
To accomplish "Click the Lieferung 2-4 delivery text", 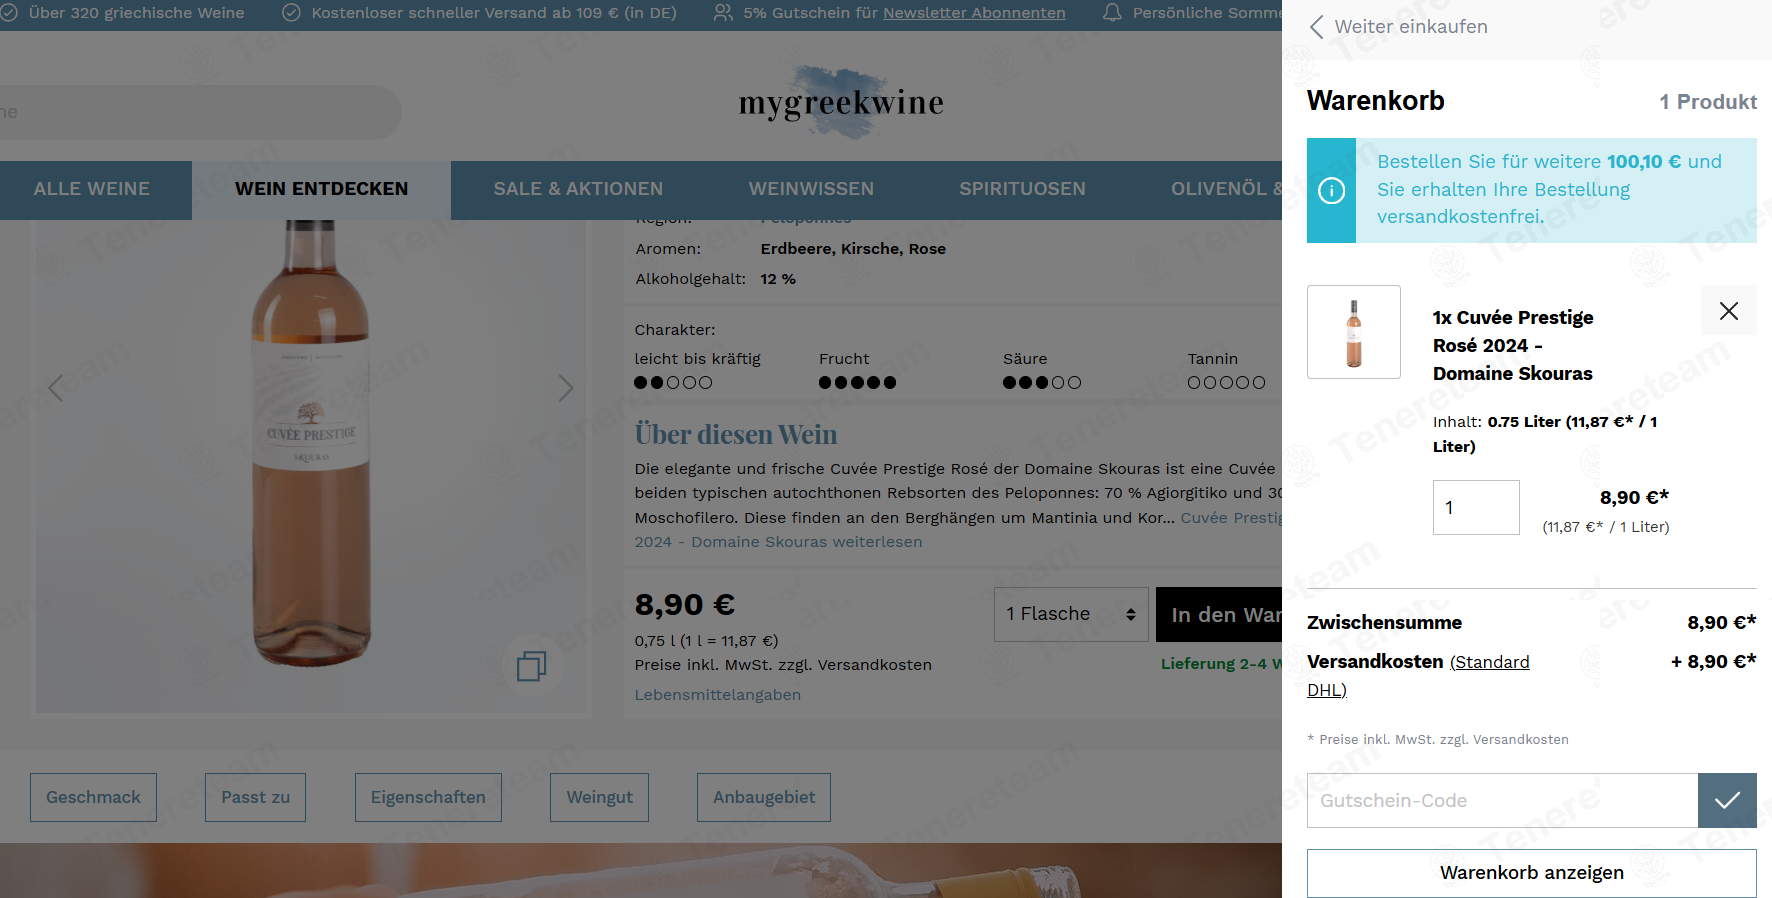I will [1221, 664].
